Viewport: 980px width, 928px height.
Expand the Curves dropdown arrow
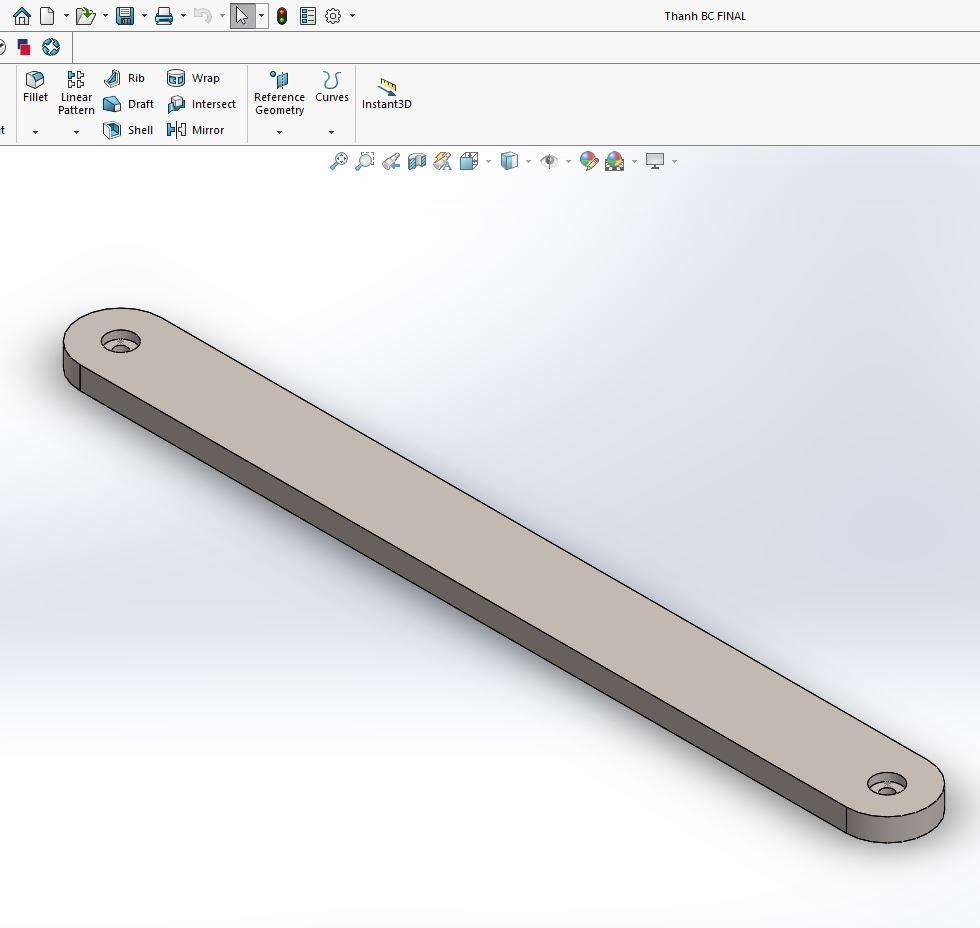(x=331, y=132)
